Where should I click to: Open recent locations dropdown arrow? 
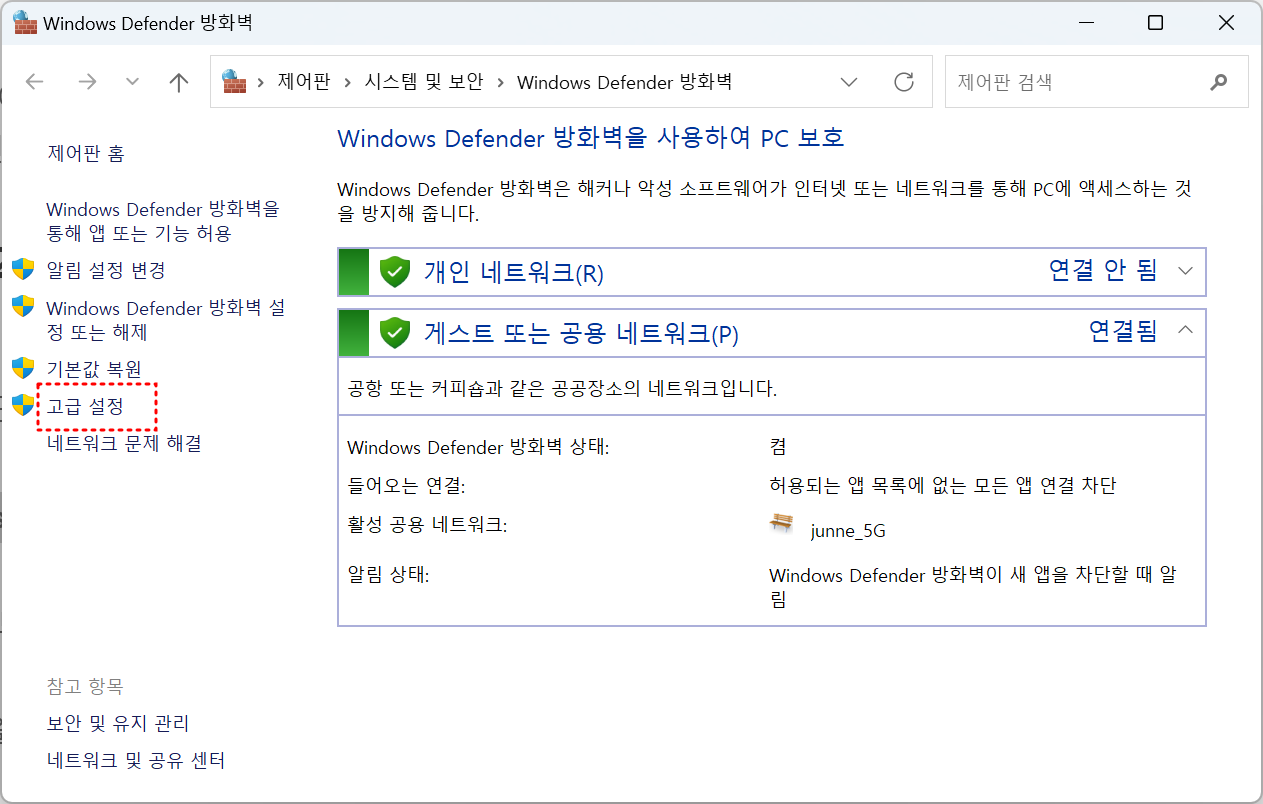pyautogui.click(x=132, y=82)
